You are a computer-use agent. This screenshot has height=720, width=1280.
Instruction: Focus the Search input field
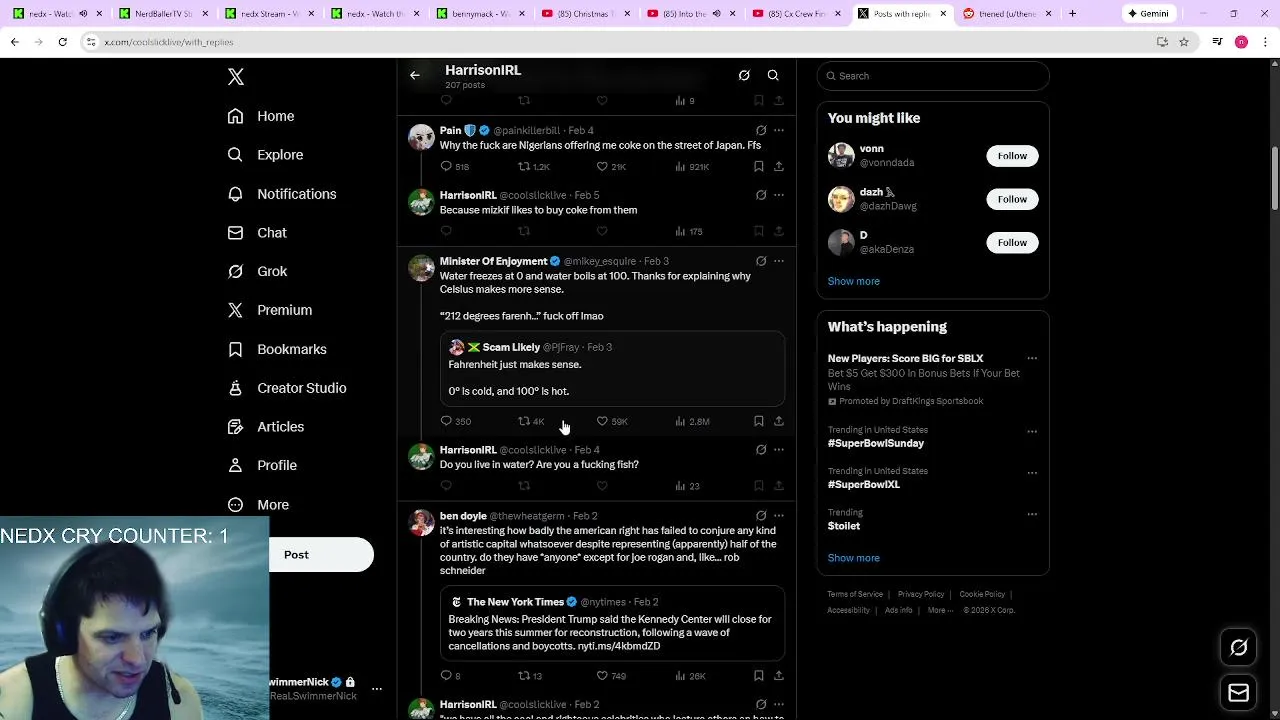click(933, 76)
